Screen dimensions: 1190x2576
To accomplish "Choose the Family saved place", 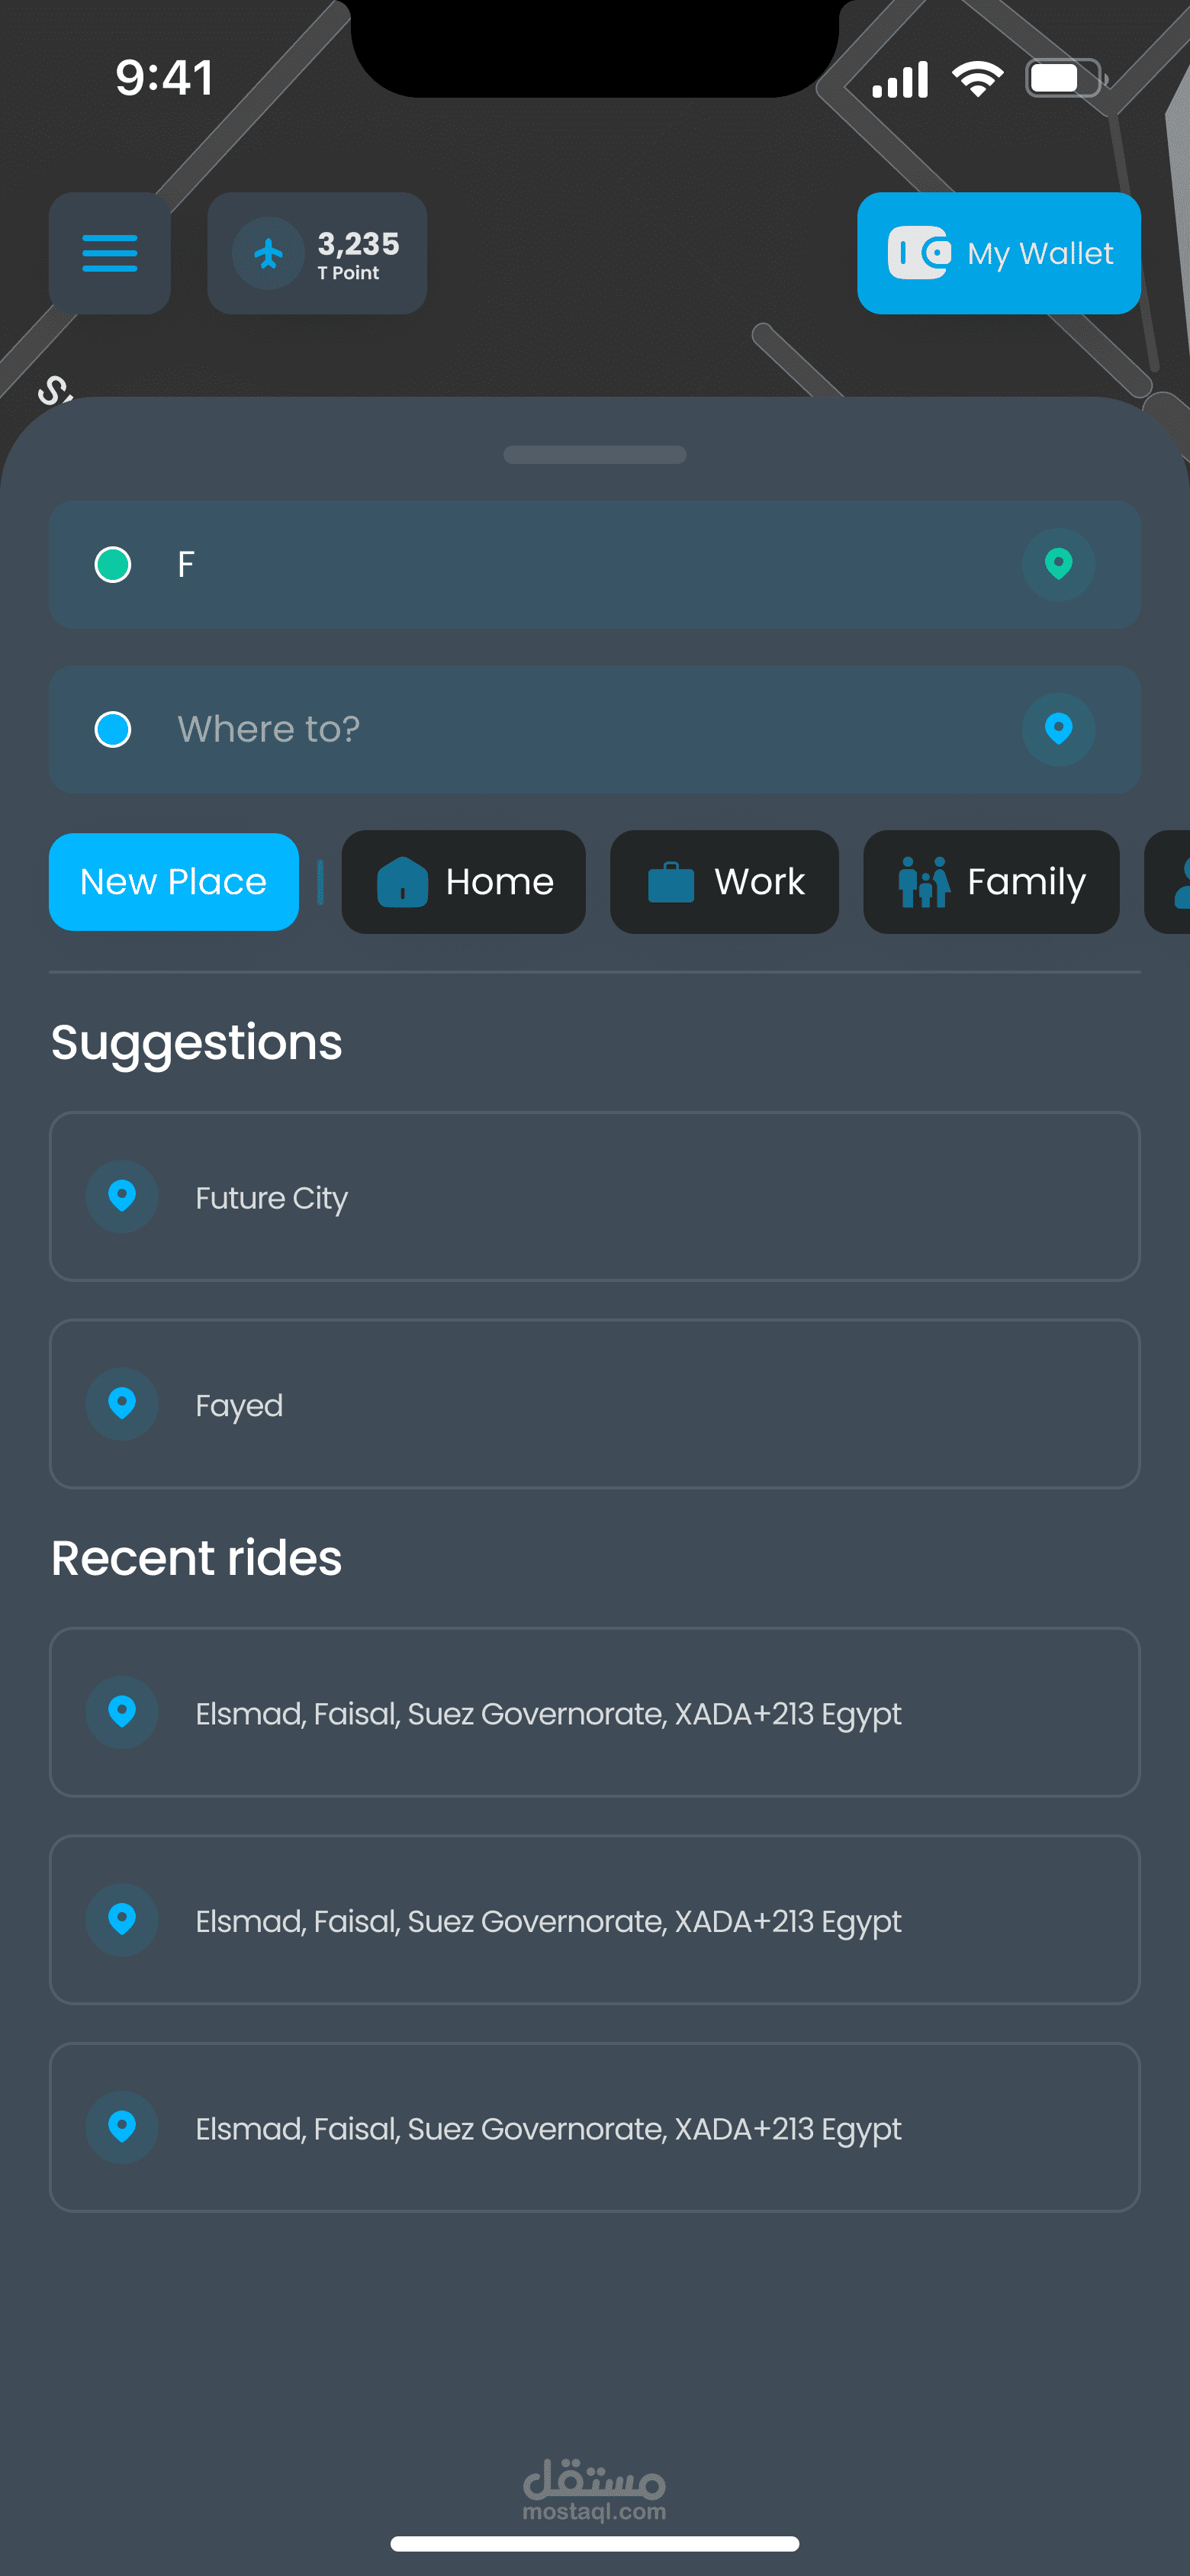I will coord(990,882).
